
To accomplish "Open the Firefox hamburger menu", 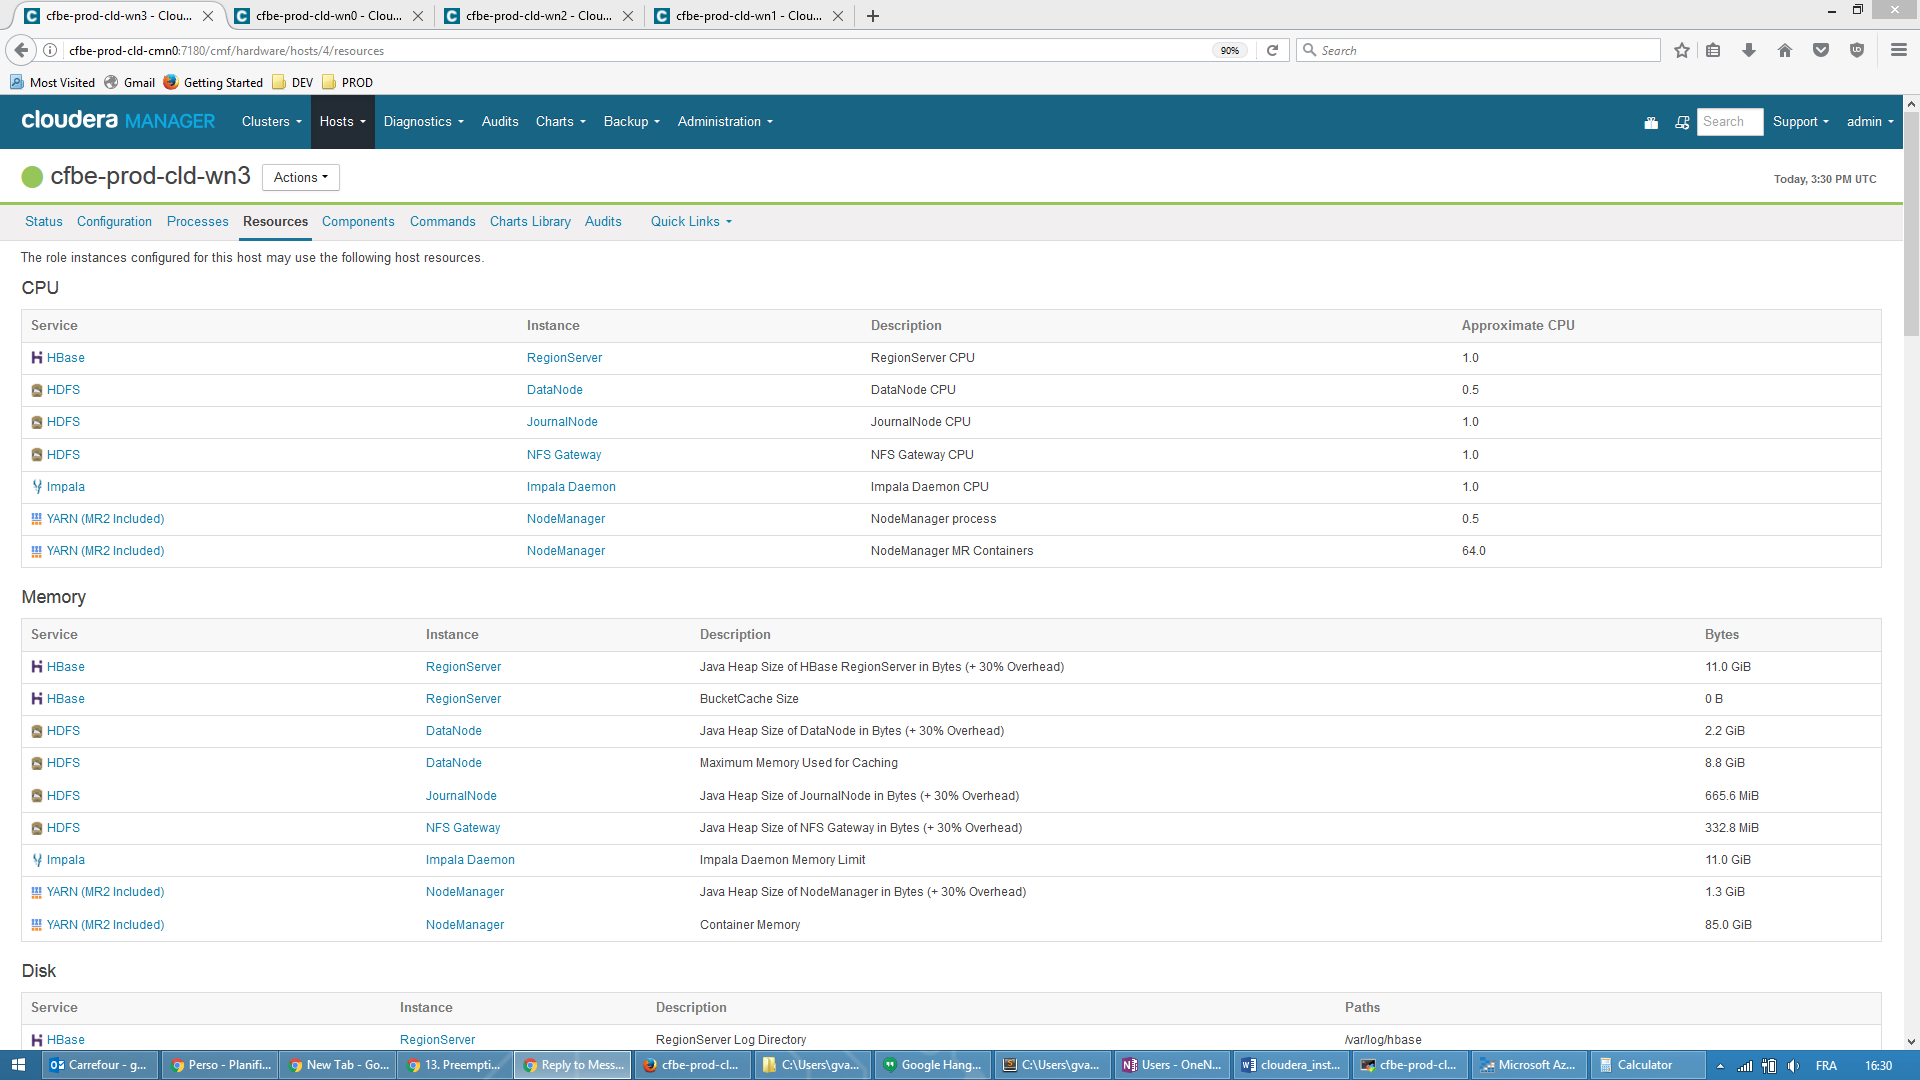I will point(1896,50).
